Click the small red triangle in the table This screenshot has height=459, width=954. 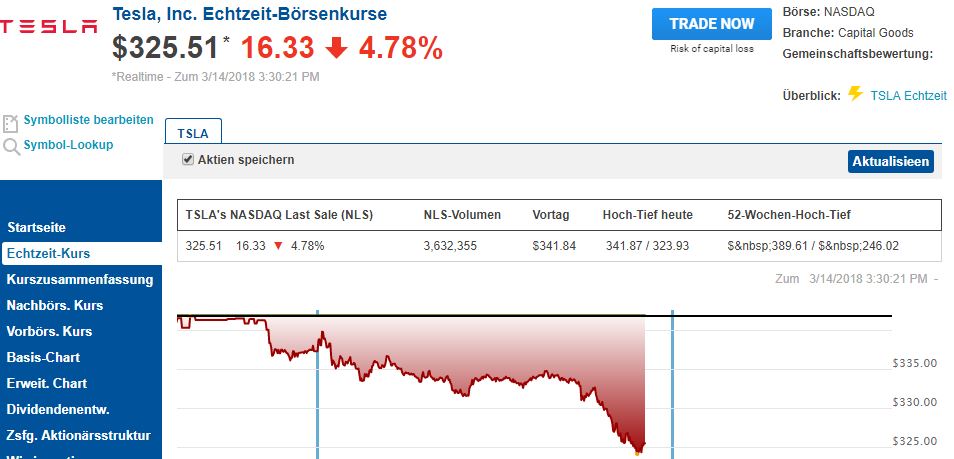[x=278, y=246]
